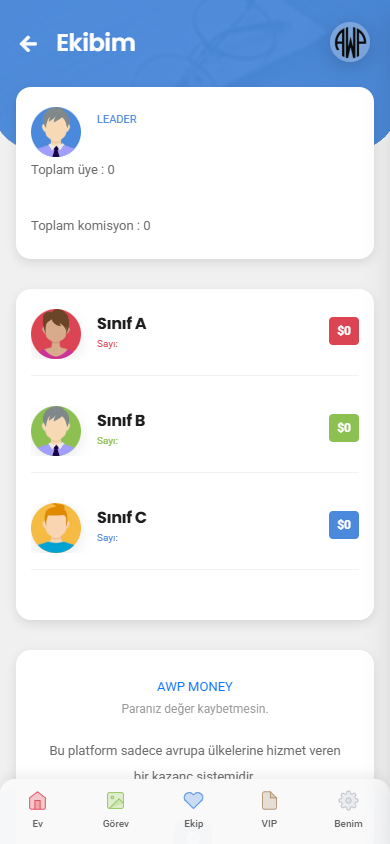Click the Toplam komisyon text

pos(91,226)
